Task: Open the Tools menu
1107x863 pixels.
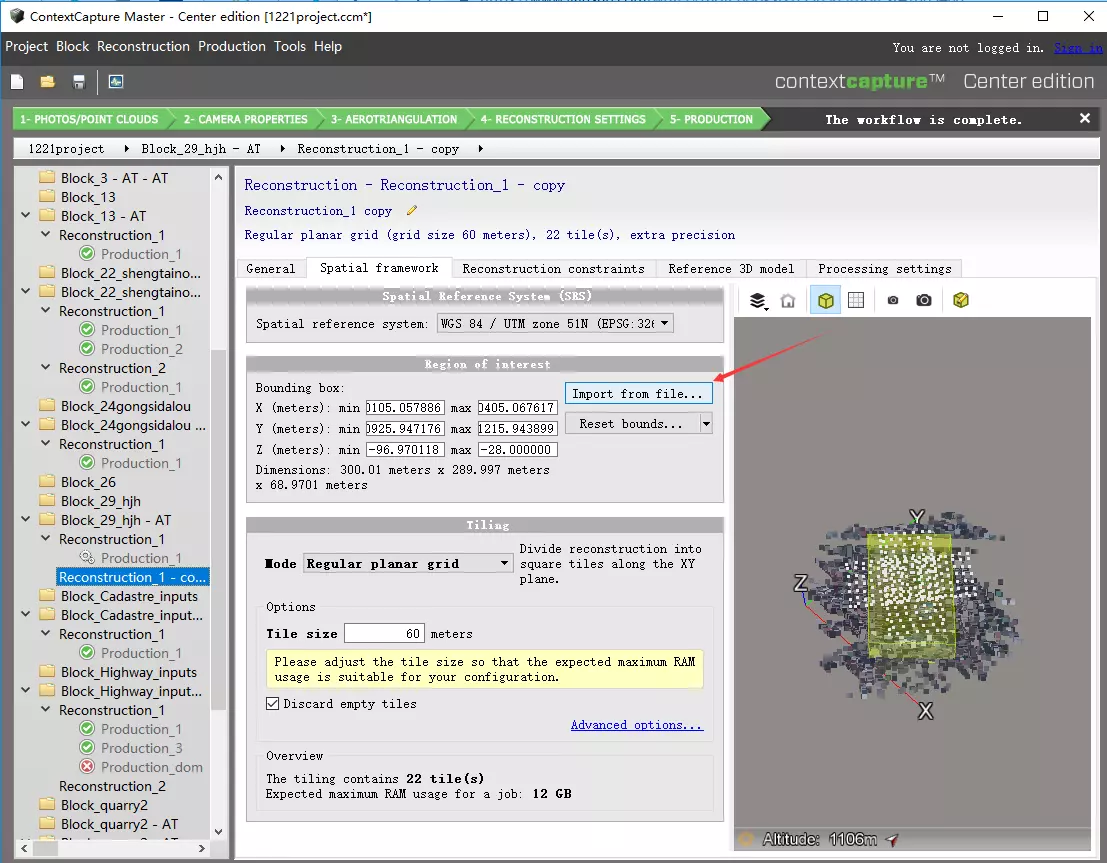Action: [290, 47]
